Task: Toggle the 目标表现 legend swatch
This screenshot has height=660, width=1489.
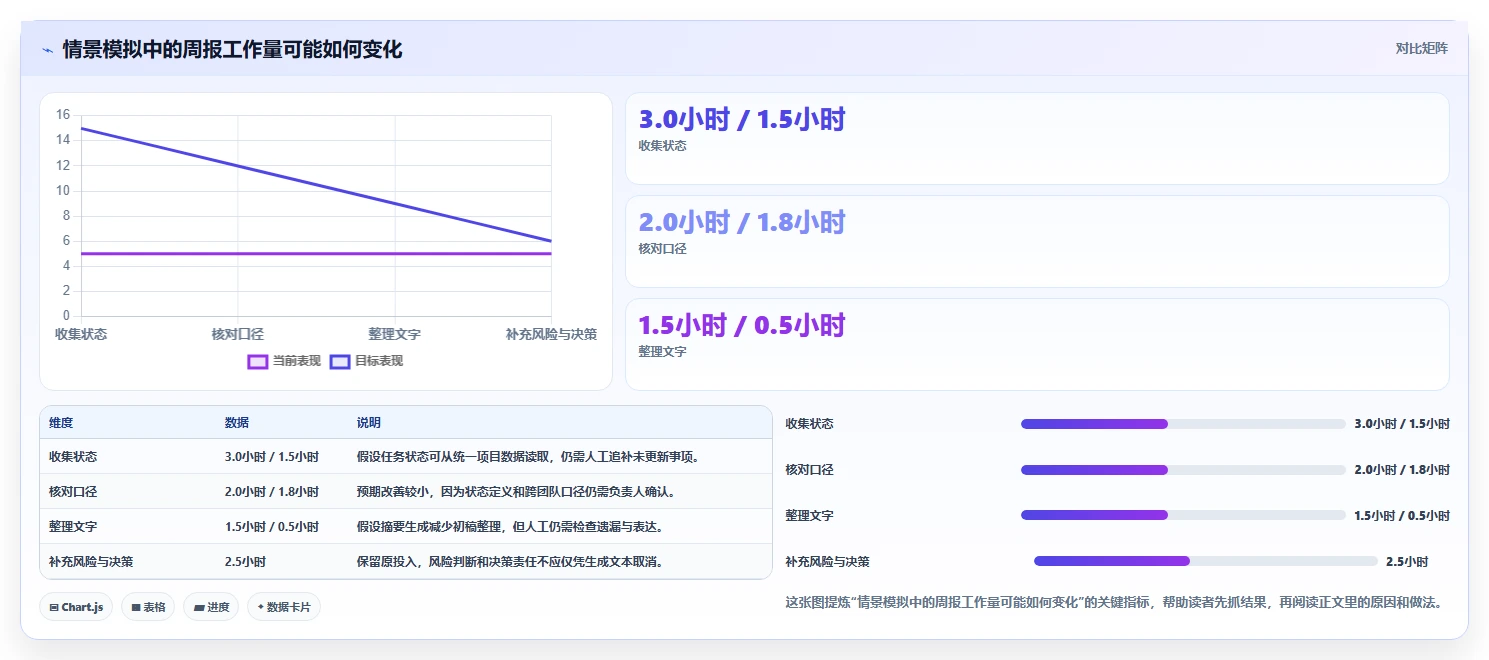Action: tap(340, 361)
